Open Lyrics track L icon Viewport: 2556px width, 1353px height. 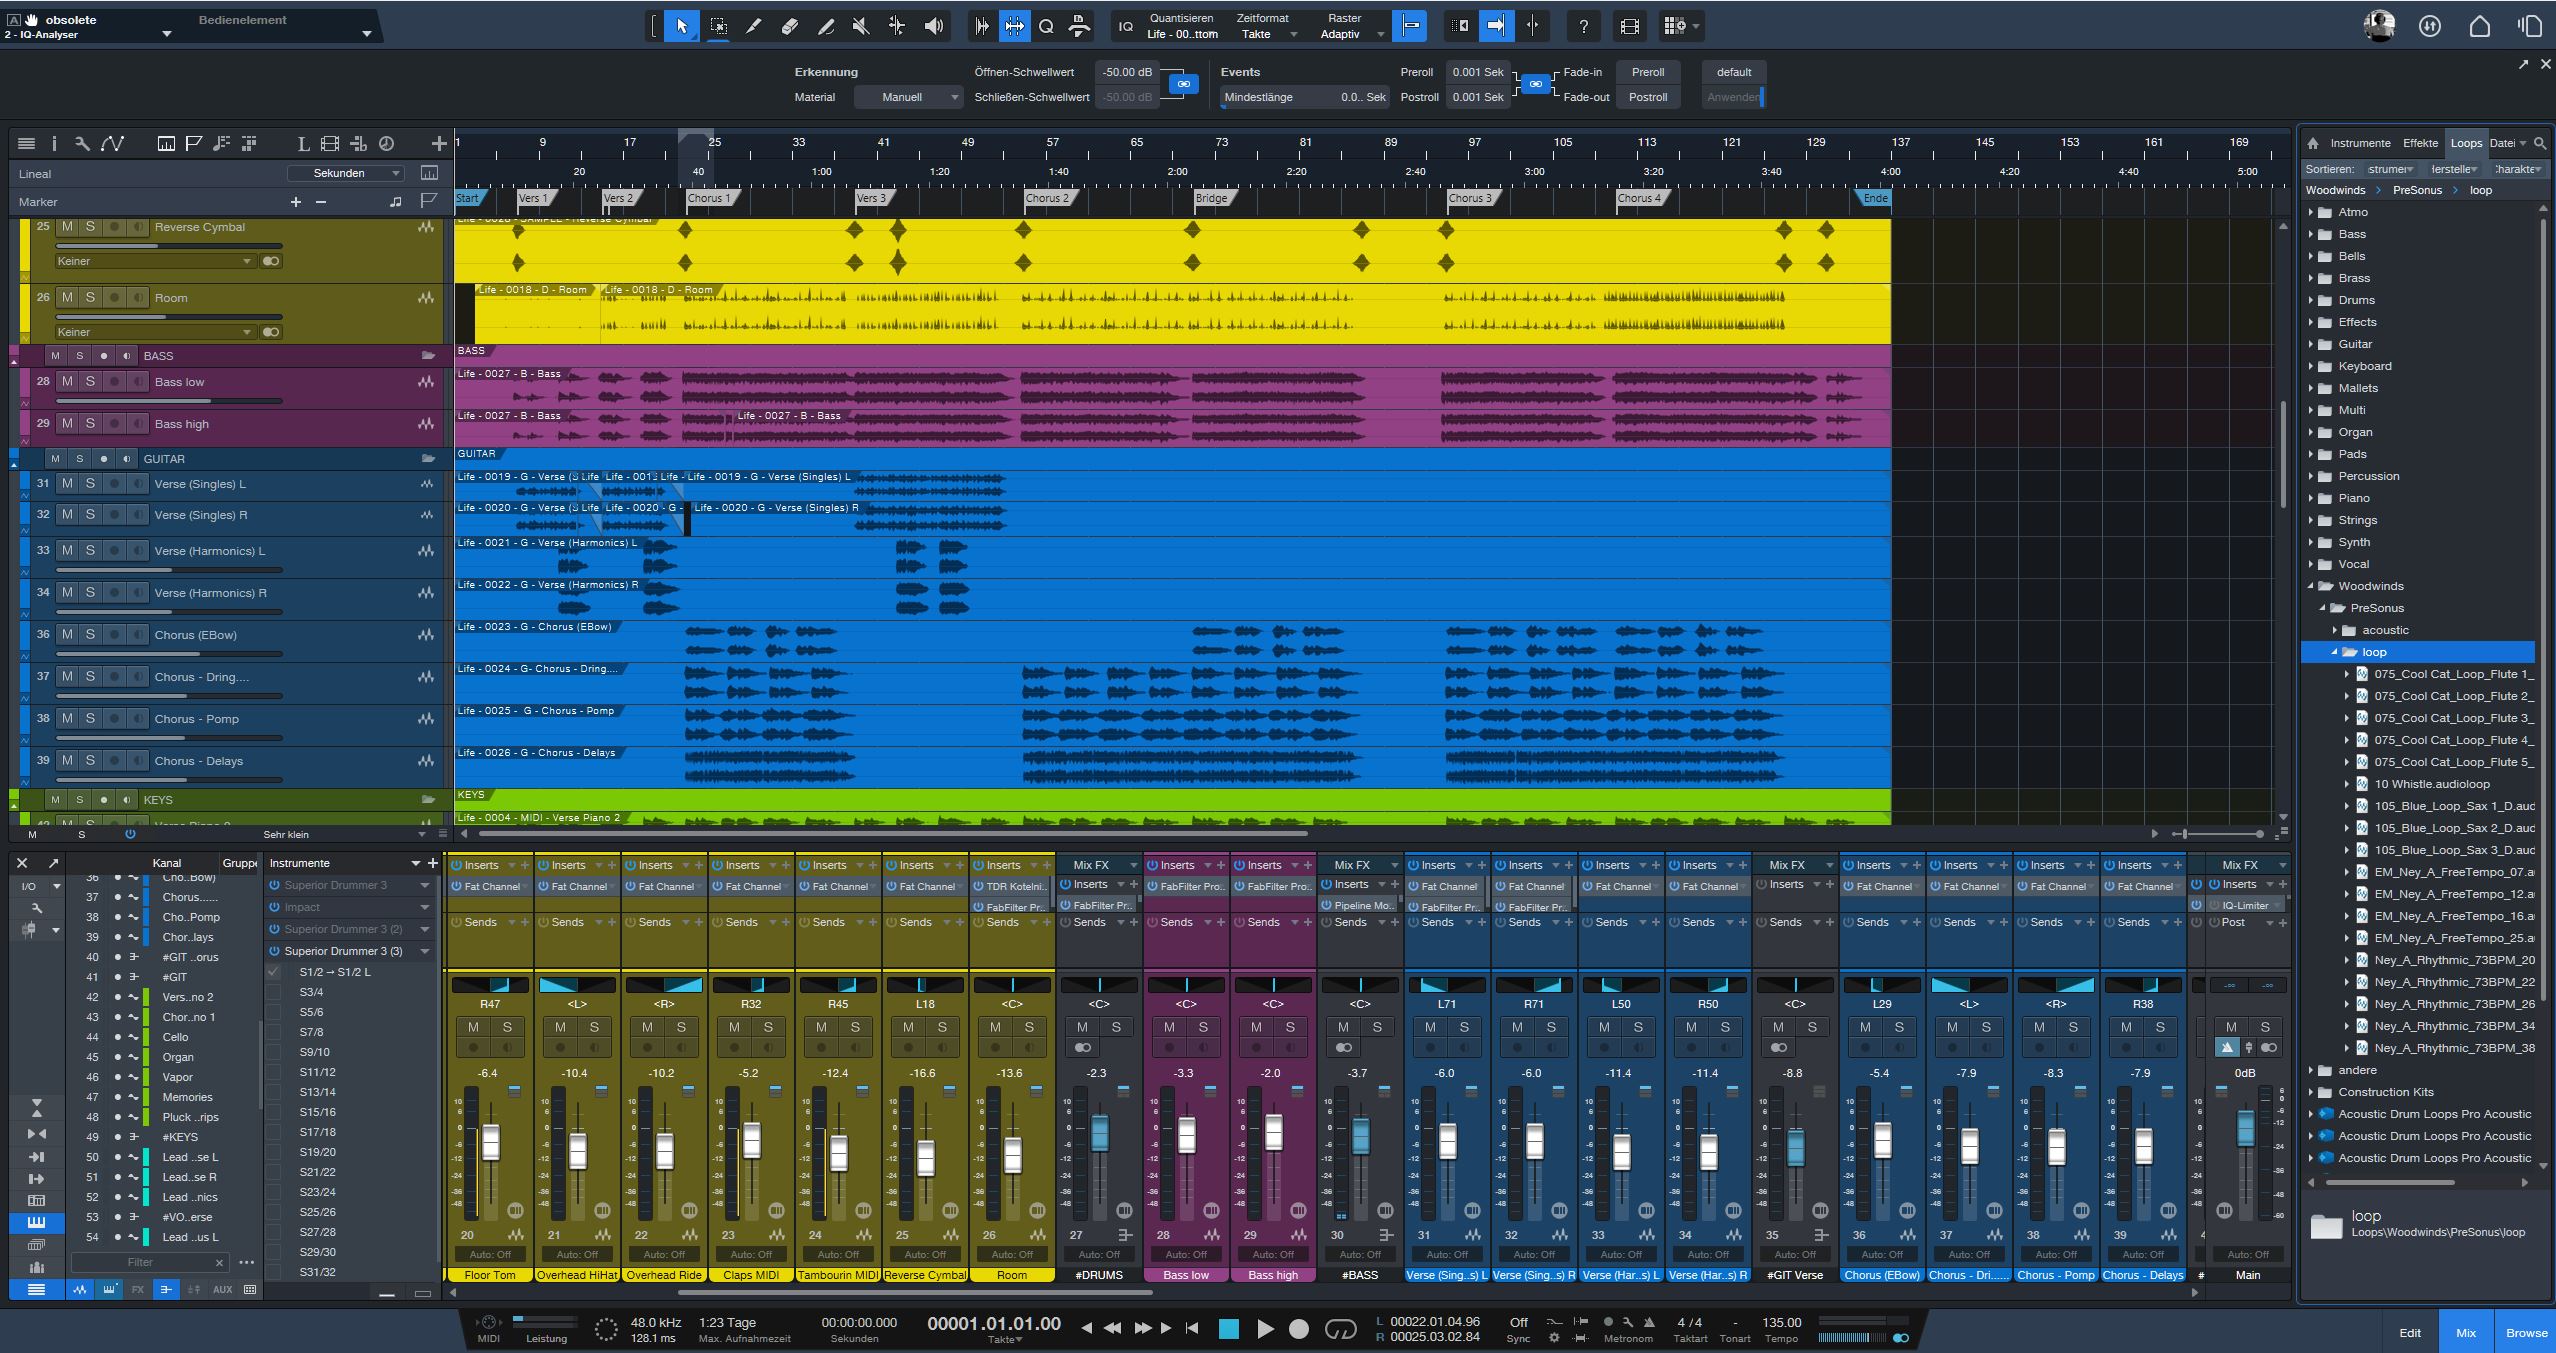tap(303, 144)
